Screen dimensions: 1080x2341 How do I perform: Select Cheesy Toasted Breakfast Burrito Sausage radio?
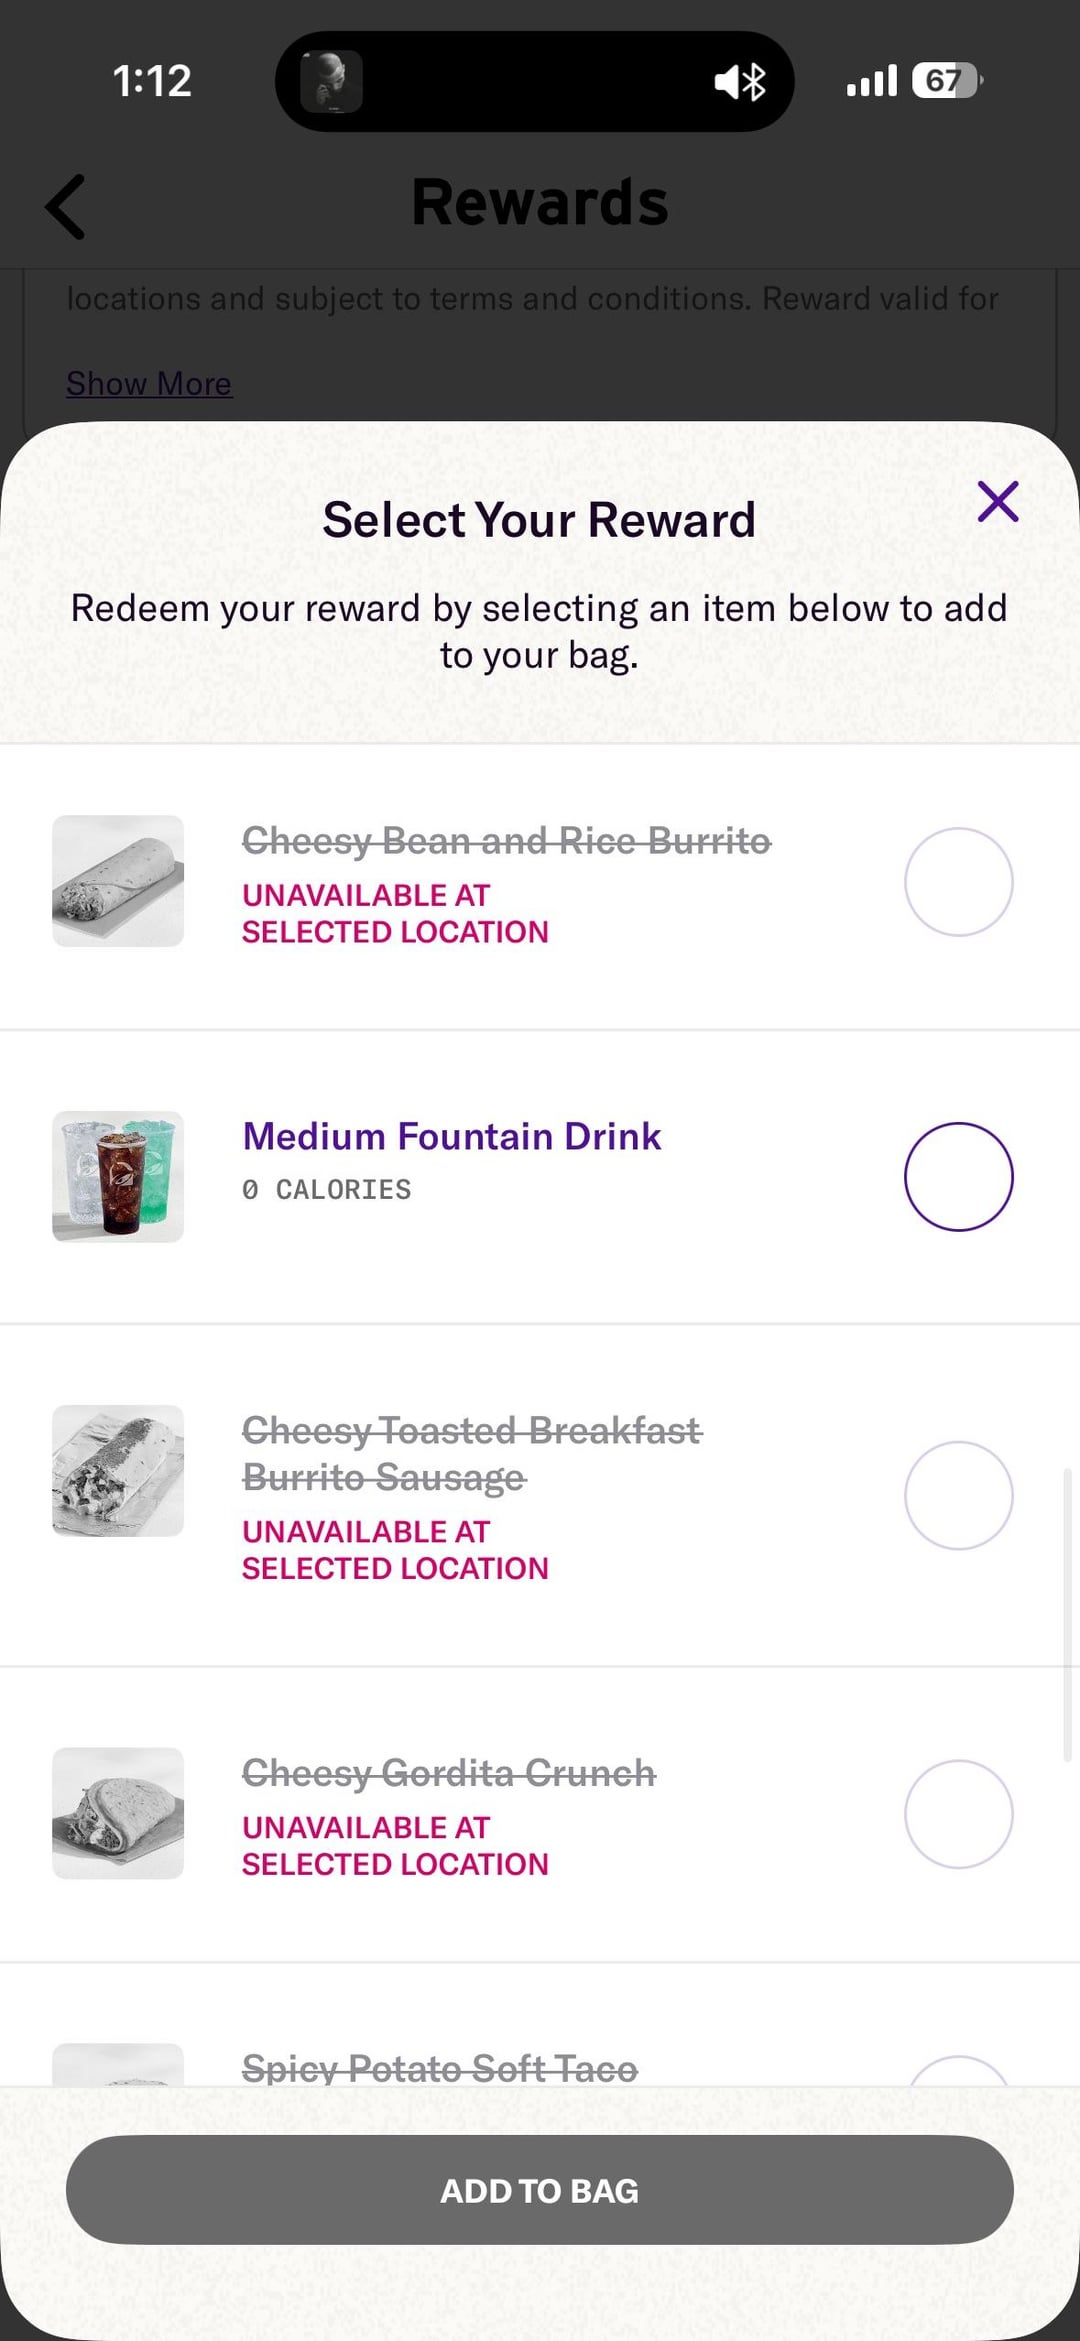(958, 1496)
